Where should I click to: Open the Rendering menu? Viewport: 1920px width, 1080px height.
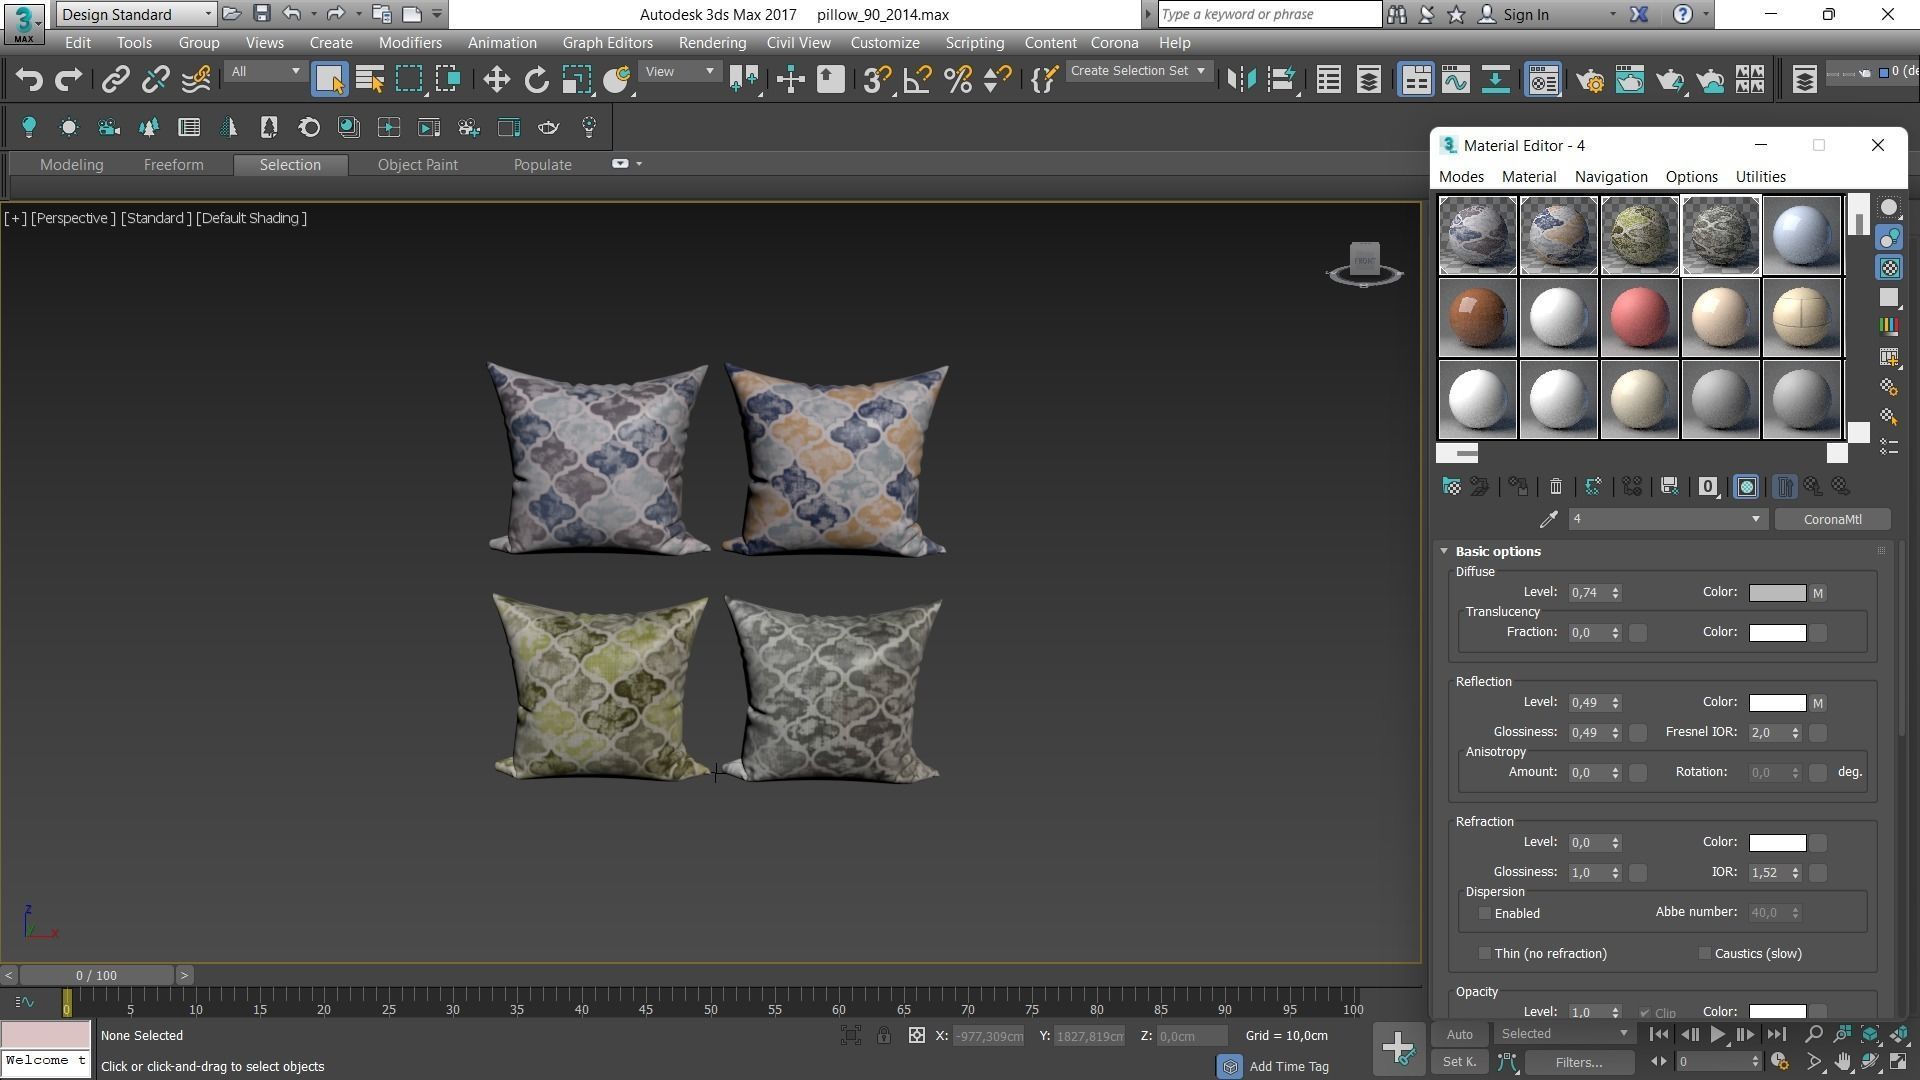tap(712, 43)
